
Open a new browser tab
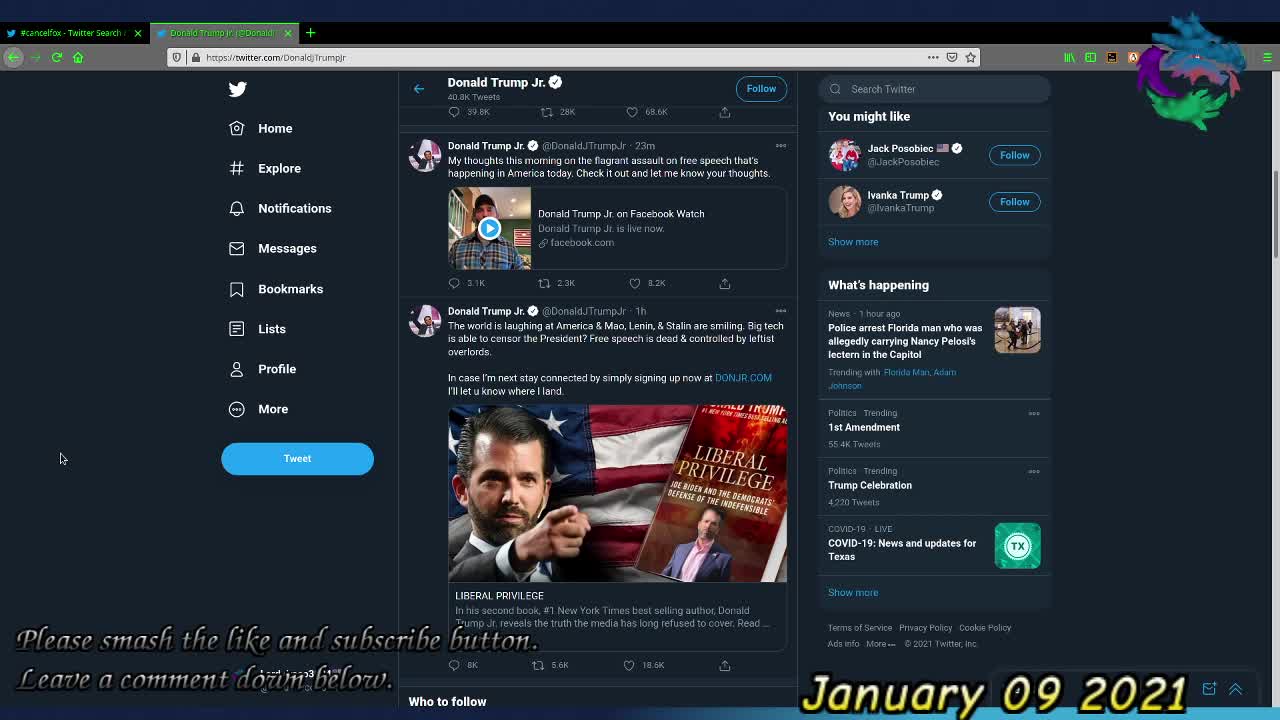[x=310, y=33]
